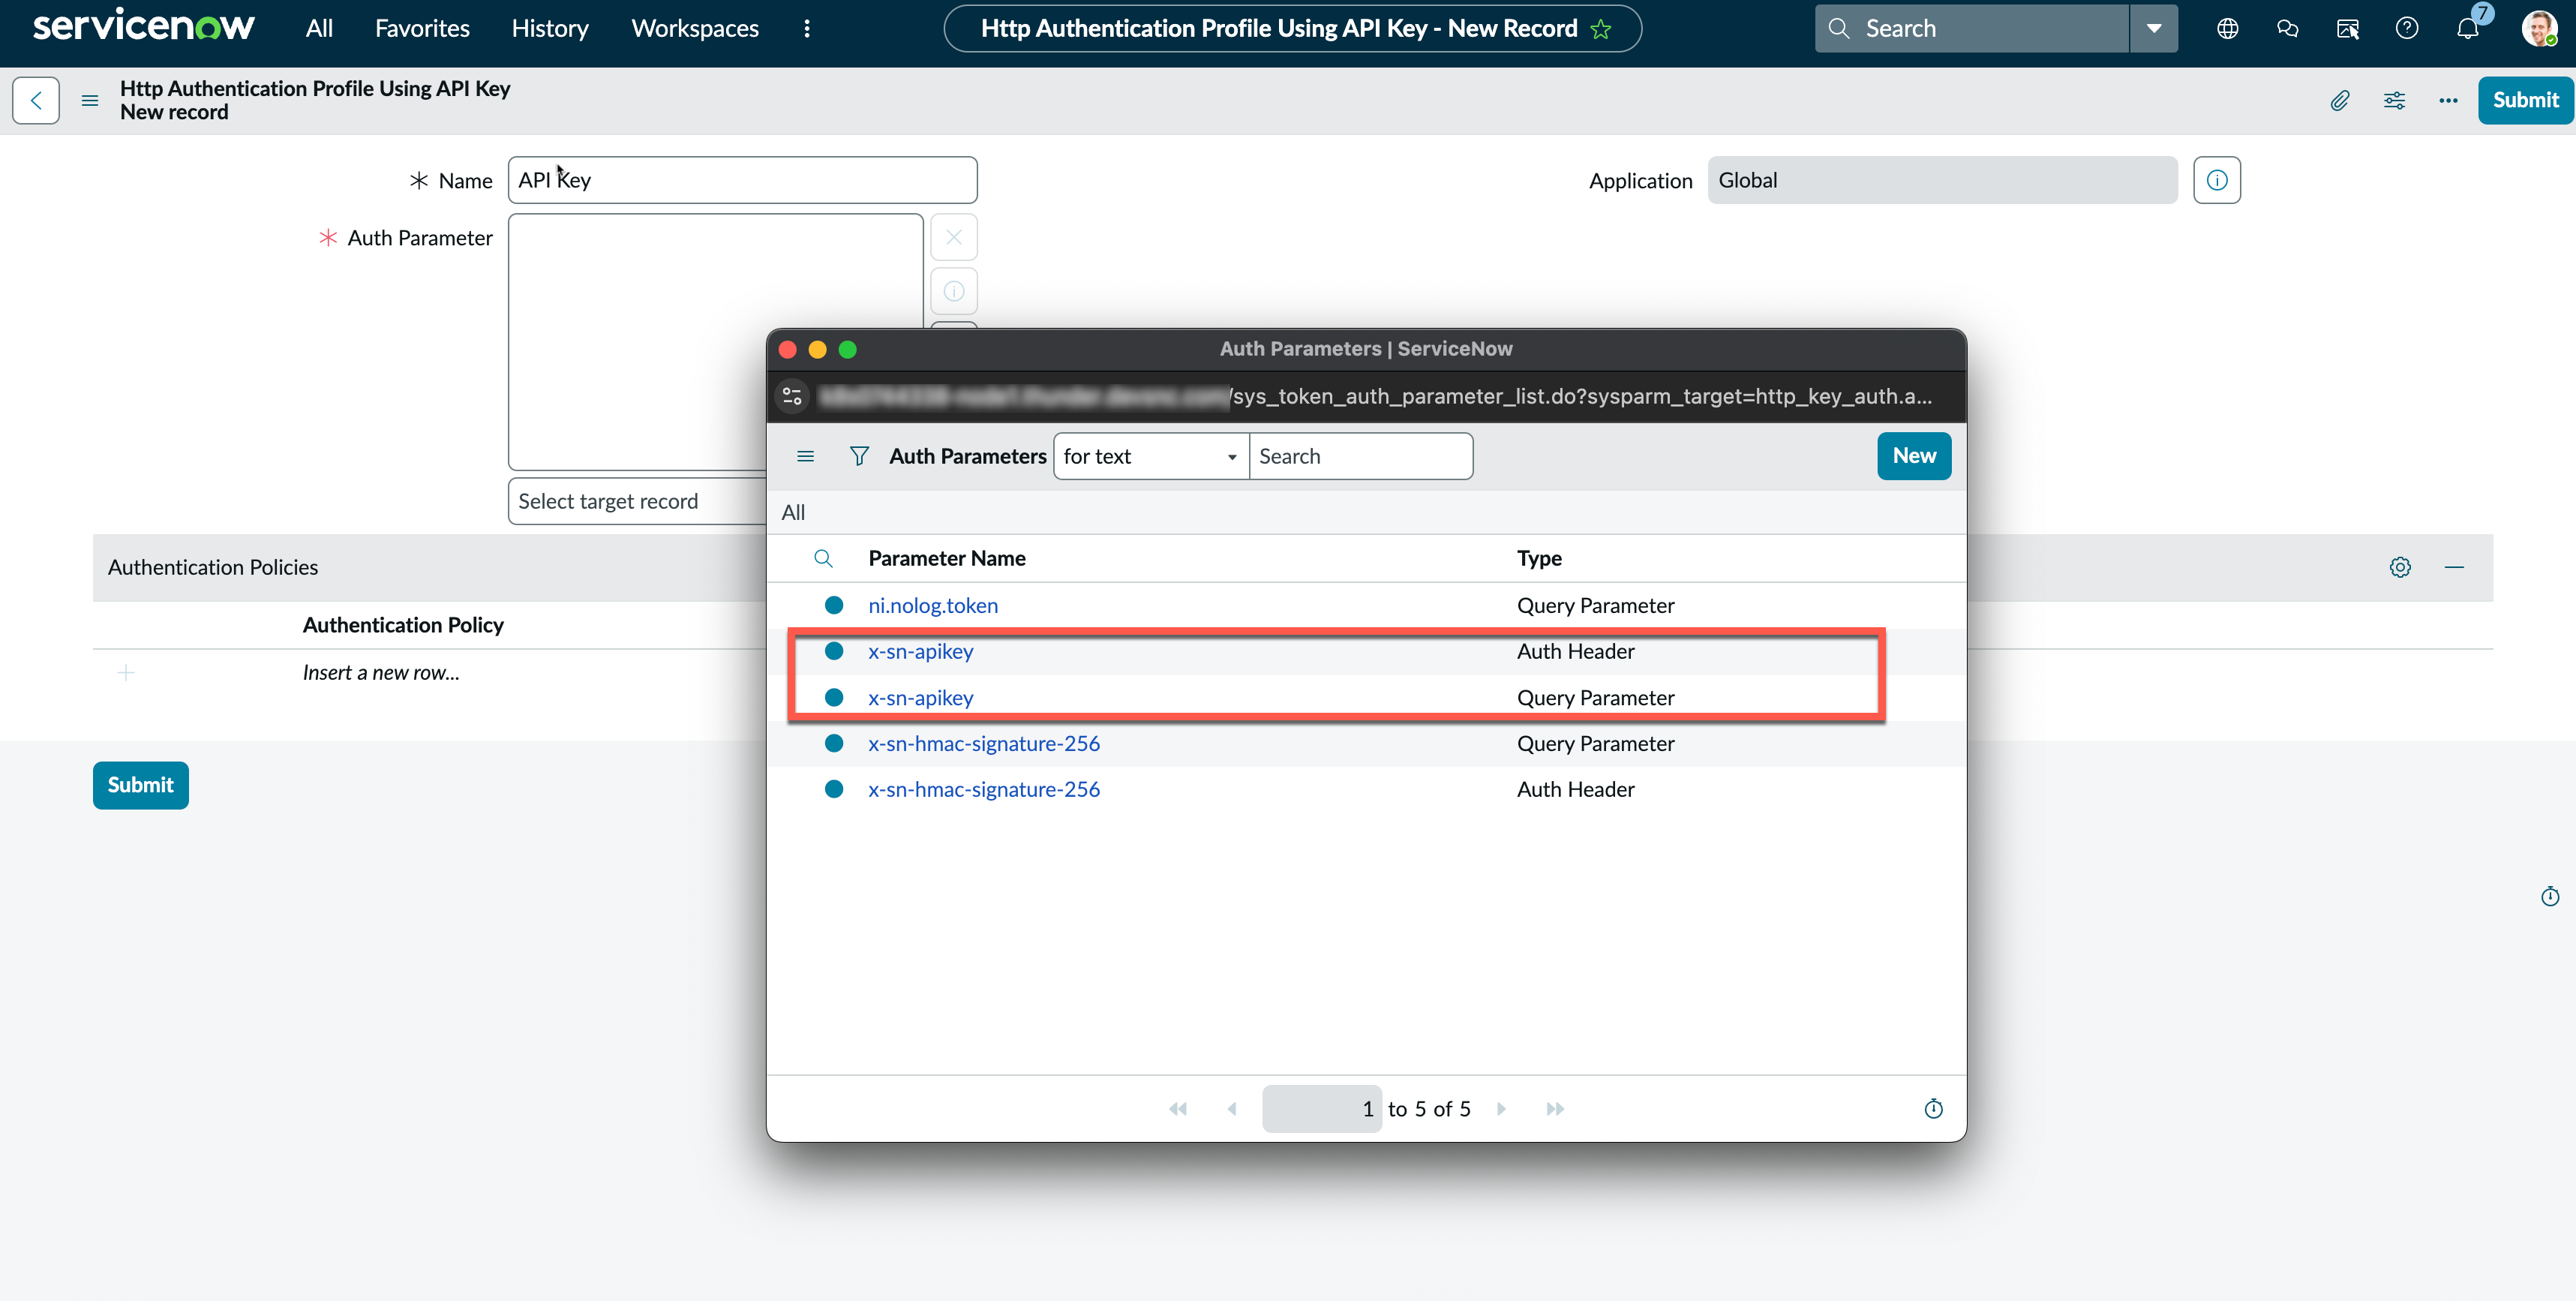Go to first page of Auth Parameters
This screenshot has width=2576, height=1301.
(x=1178, y=1108)
